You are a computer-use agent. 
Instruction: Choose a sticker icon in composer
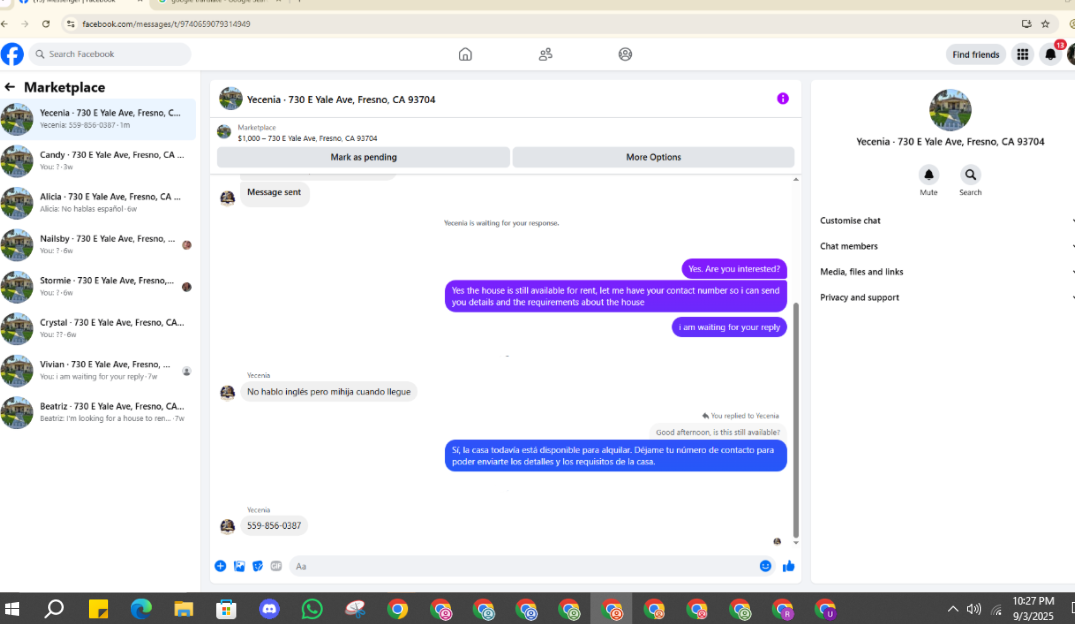coord(258,566)
